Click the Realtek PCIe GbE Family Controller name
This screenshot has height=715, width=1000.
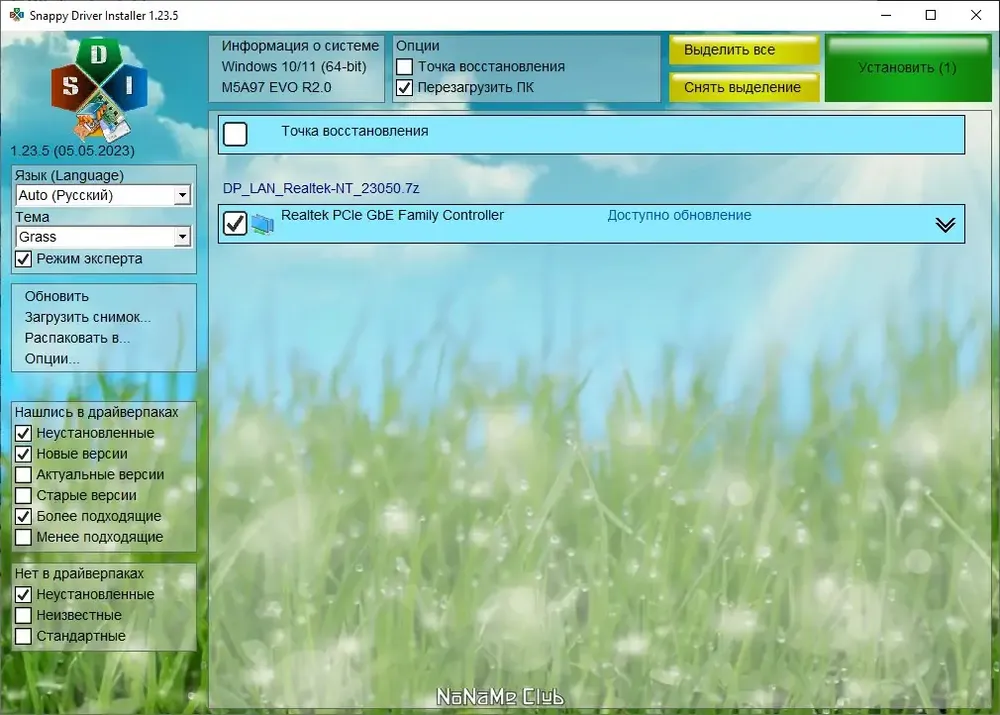(x=392, y=216)
